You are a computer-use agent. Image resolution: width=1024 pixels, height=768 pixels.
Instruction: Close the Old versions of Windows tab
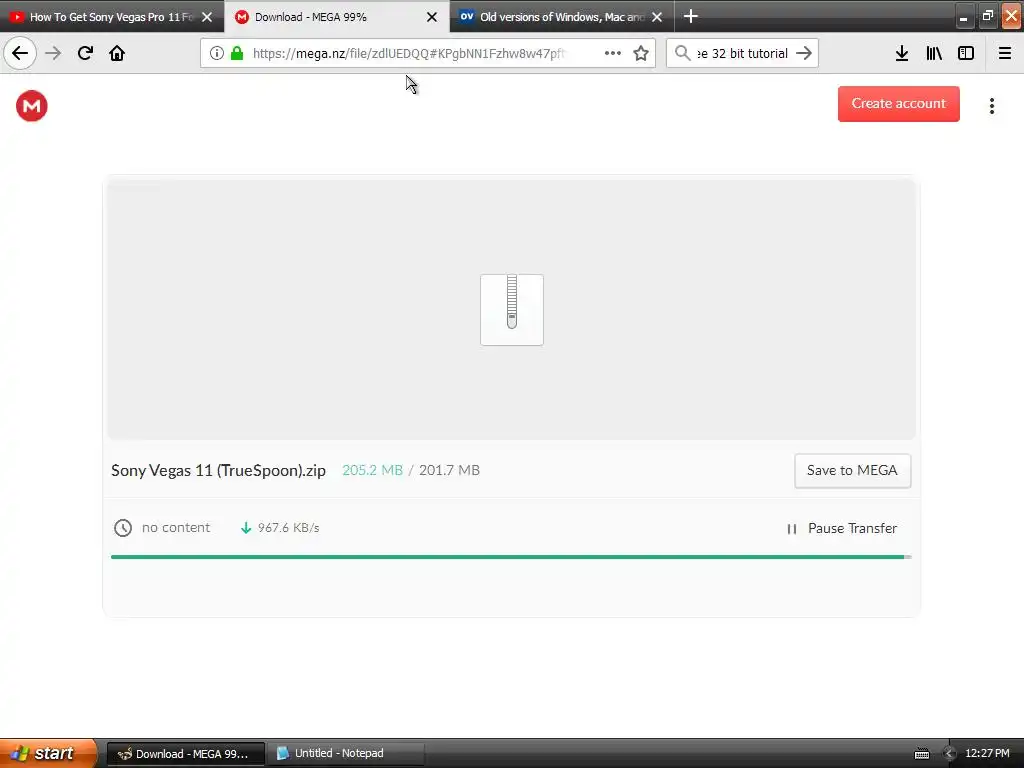pyautogui.click(x=657, y=17)
